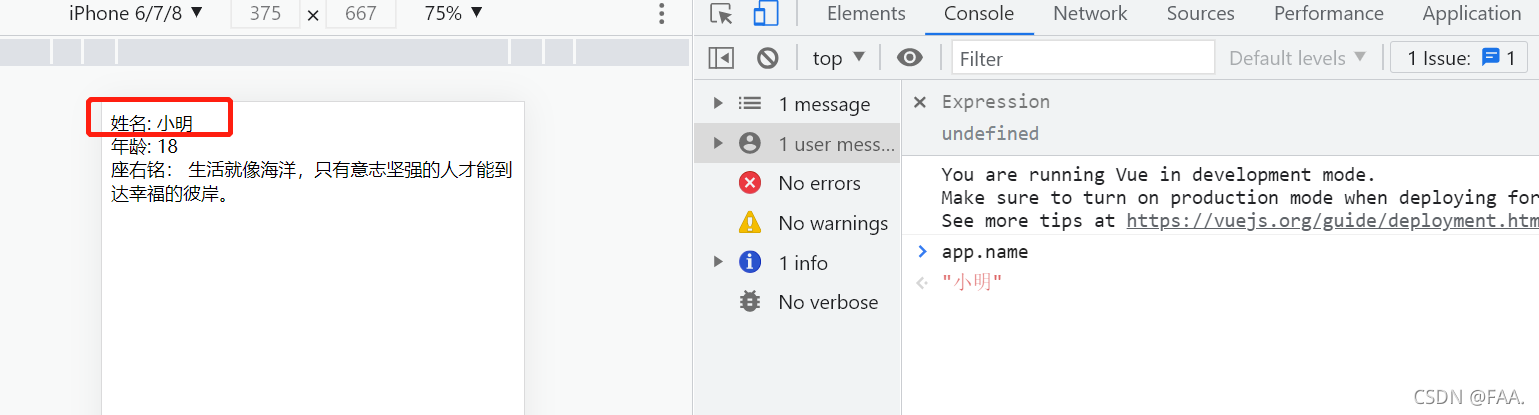Click the 1 Issue button
1539x415 pixels.
pos(1459,58)
